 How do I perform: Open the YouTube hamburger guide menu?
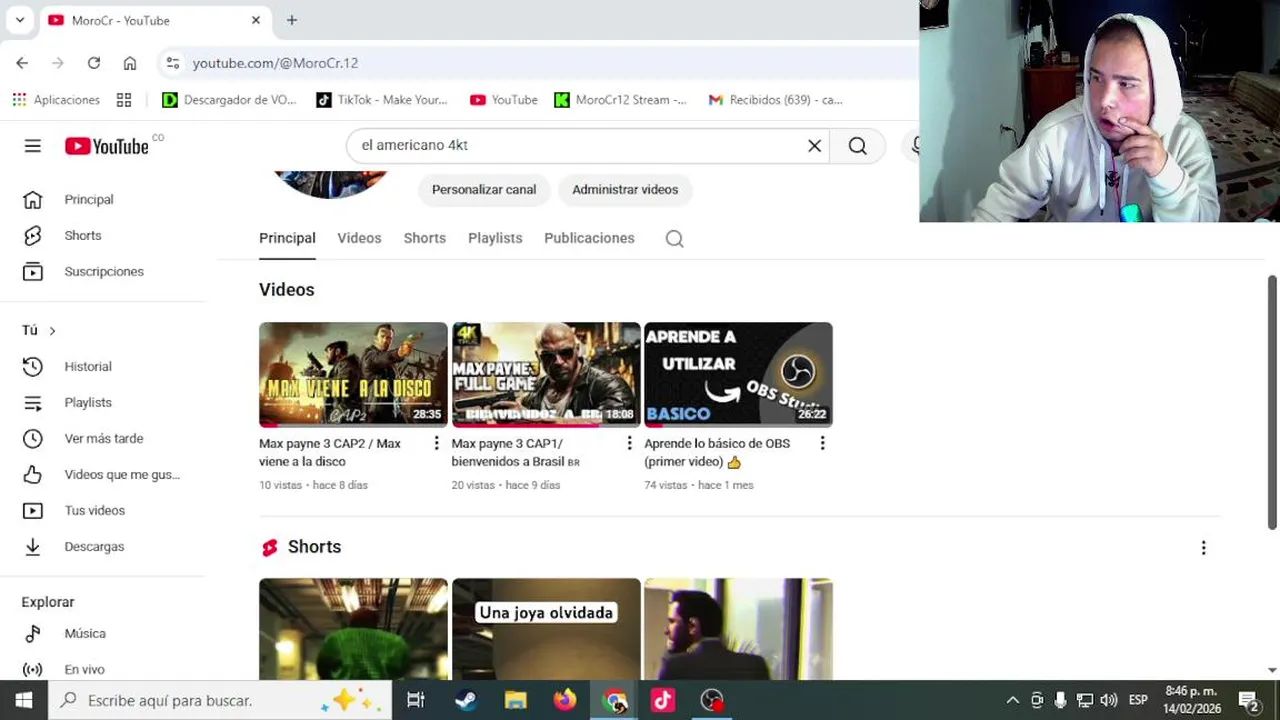[x=33, y=146]
